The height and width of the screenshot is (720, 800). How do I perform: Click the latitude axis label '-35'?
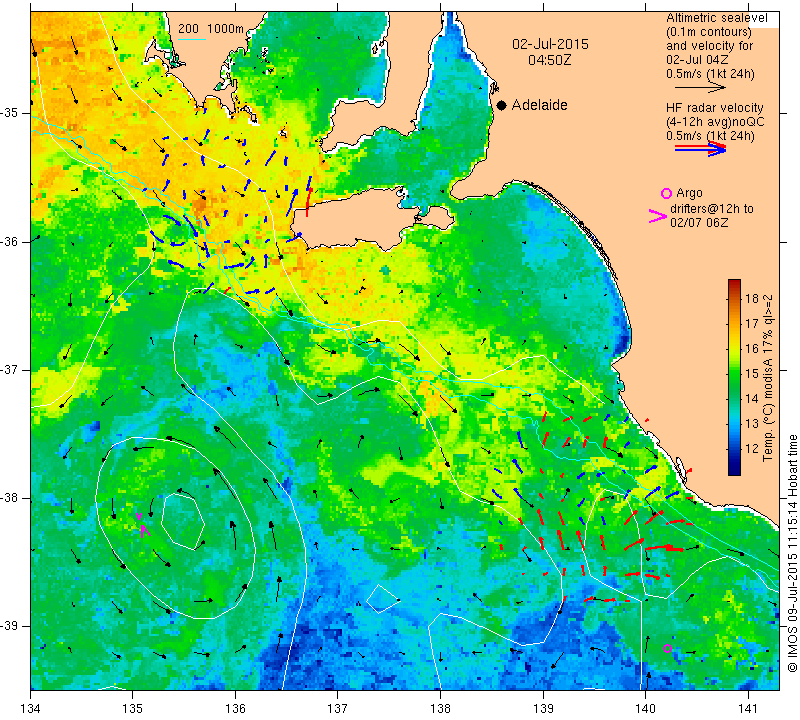pyautogui.click(x=10, y=113)
